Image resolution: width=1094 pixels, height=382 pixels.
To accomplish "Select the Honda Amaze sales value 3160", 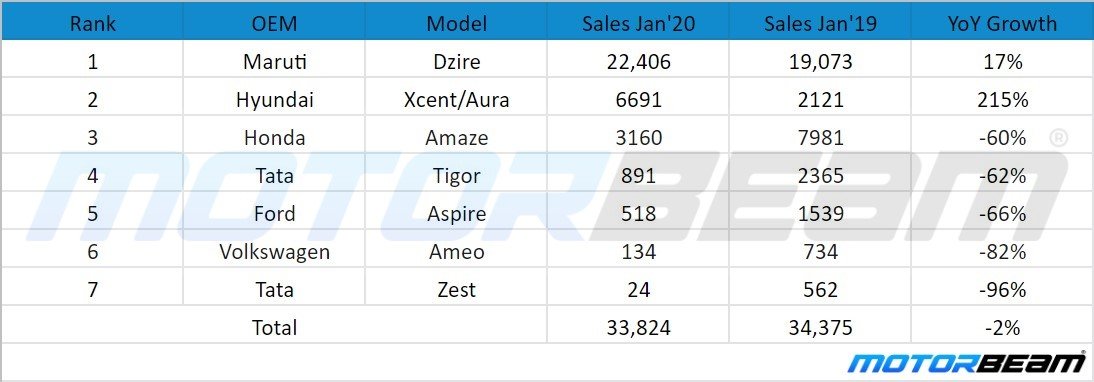I will point(638,138).
